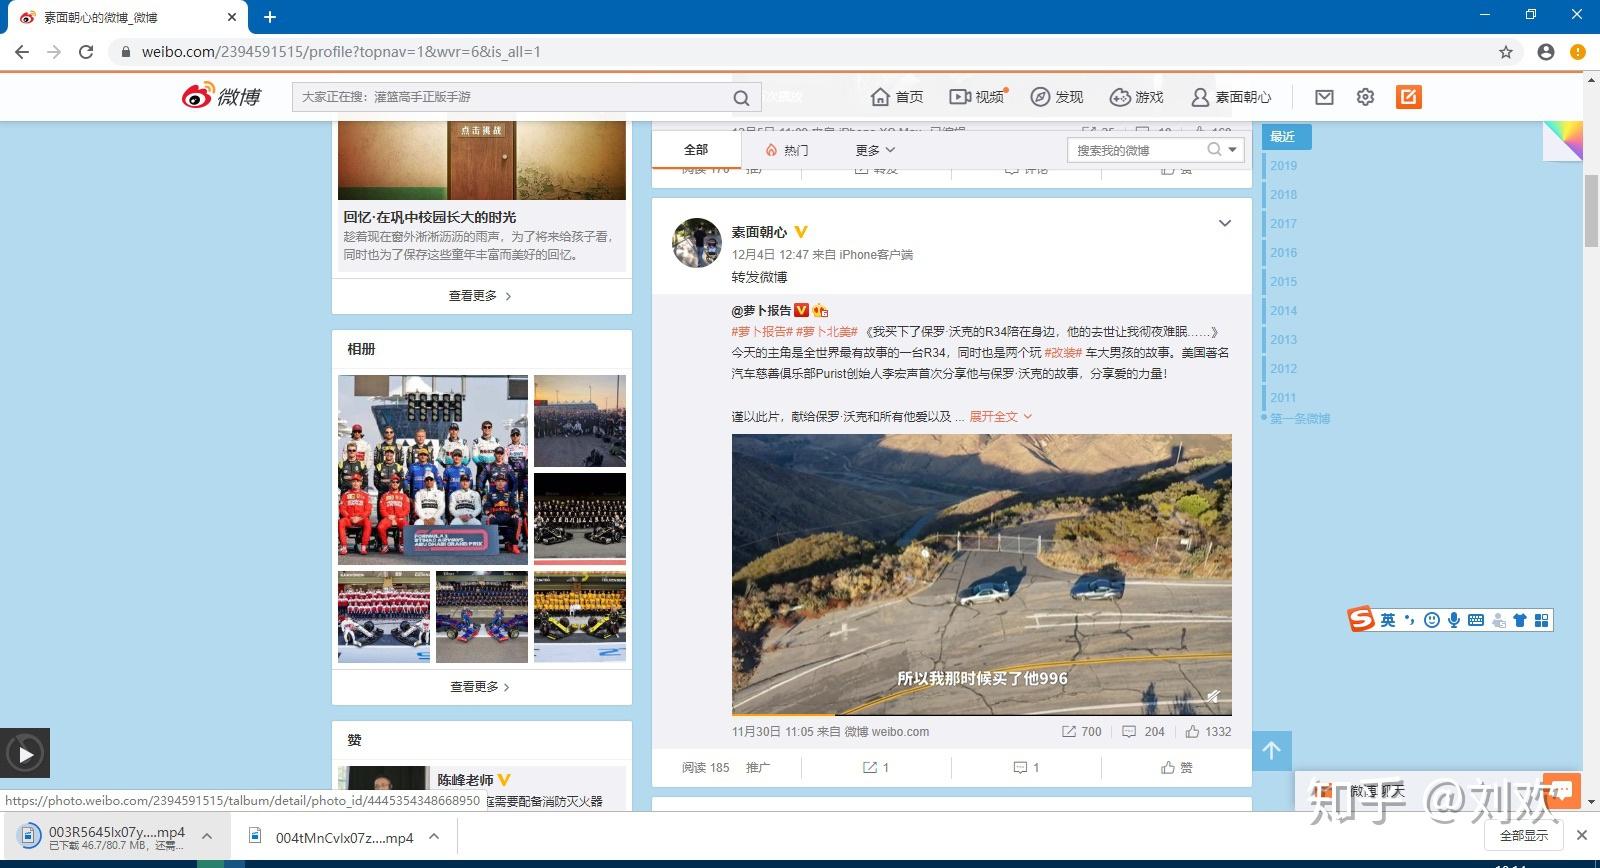Viewport: 1600px width, 868px height.
Task: Jump to 2011 in timeline
Action: [1283, 398]
